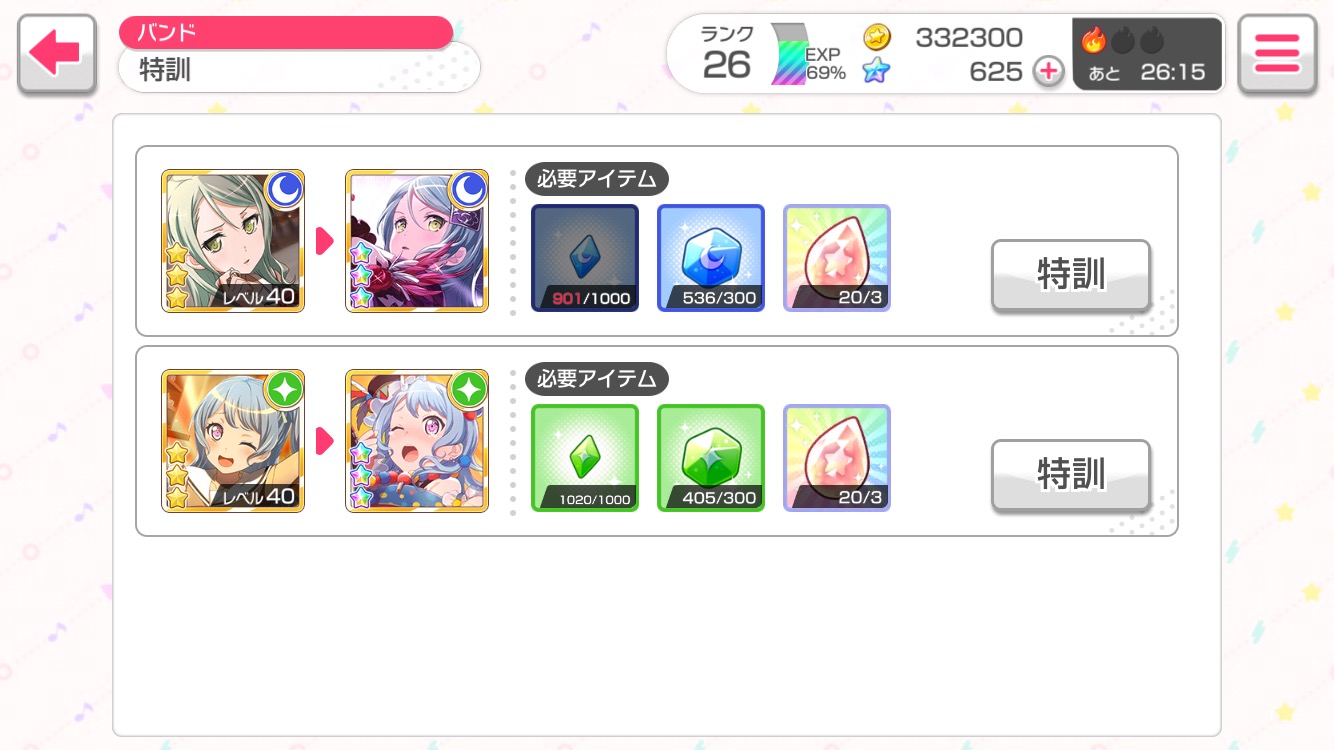1334x750 pixels.
Task: Tap the pink droplet ticket in second row
Action: 837,458
